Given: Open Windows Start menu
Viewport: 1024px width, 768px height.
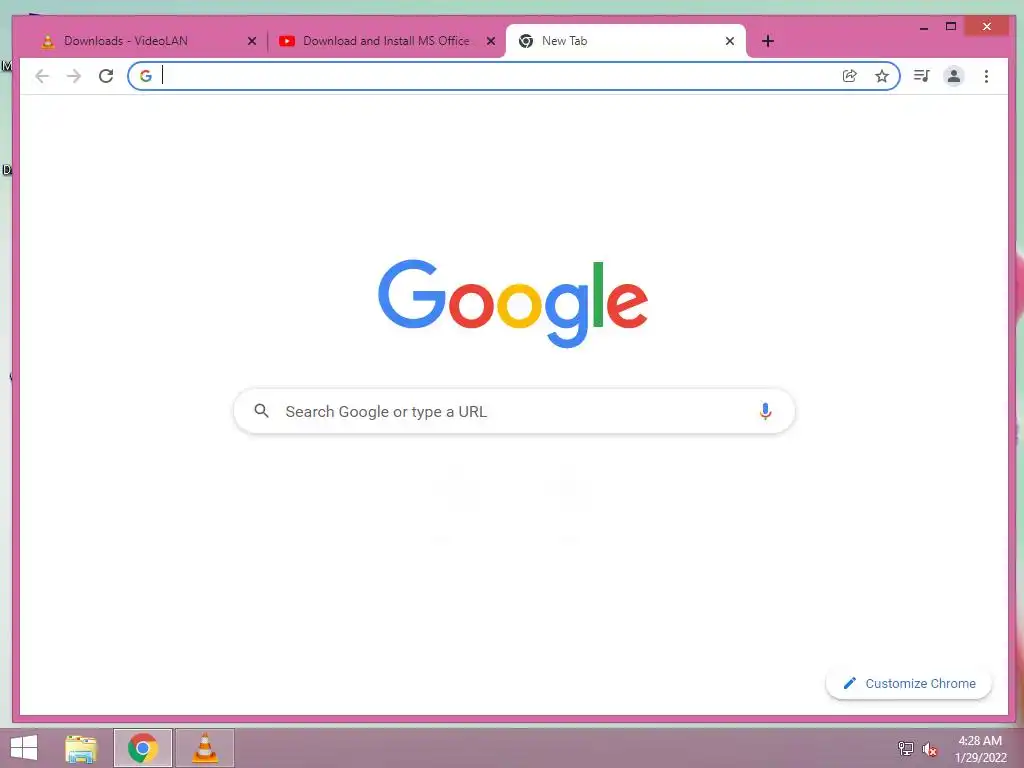Looking at the screenshot, I should coord(24,748).
